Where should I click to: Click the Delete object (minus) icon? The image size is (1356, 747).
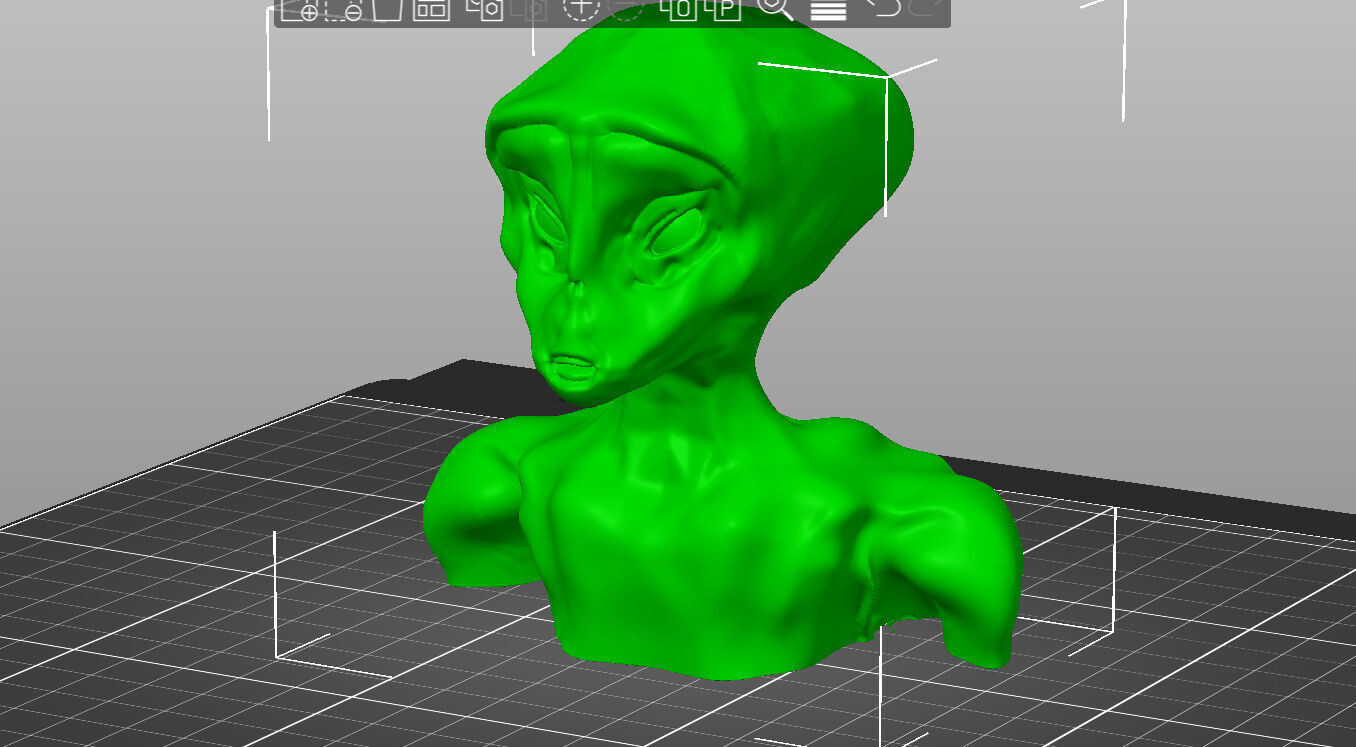(343, 9)
